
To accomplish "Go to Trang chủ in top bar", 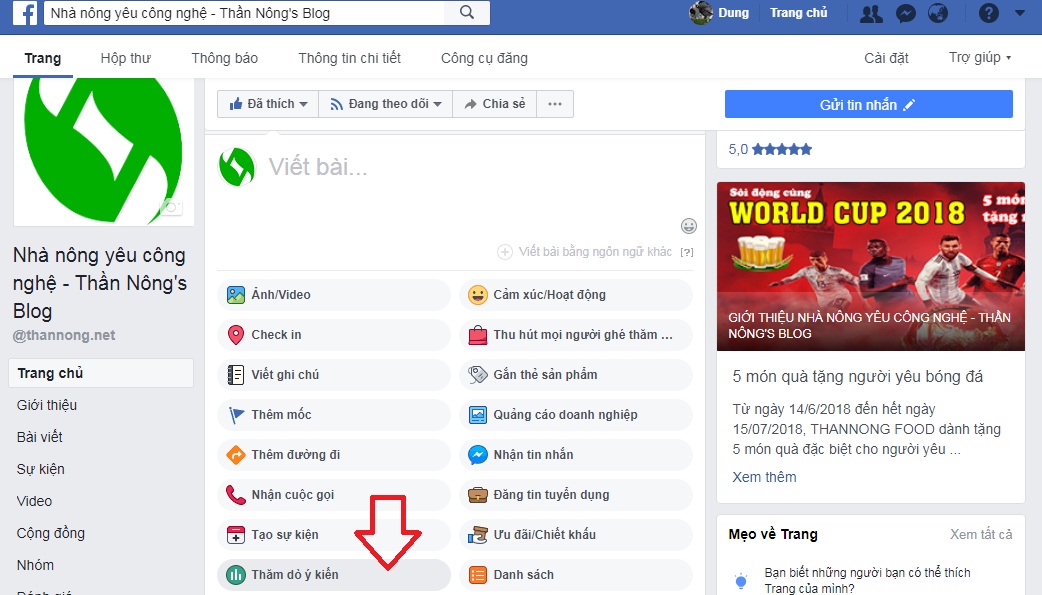I will pos(799,13).
